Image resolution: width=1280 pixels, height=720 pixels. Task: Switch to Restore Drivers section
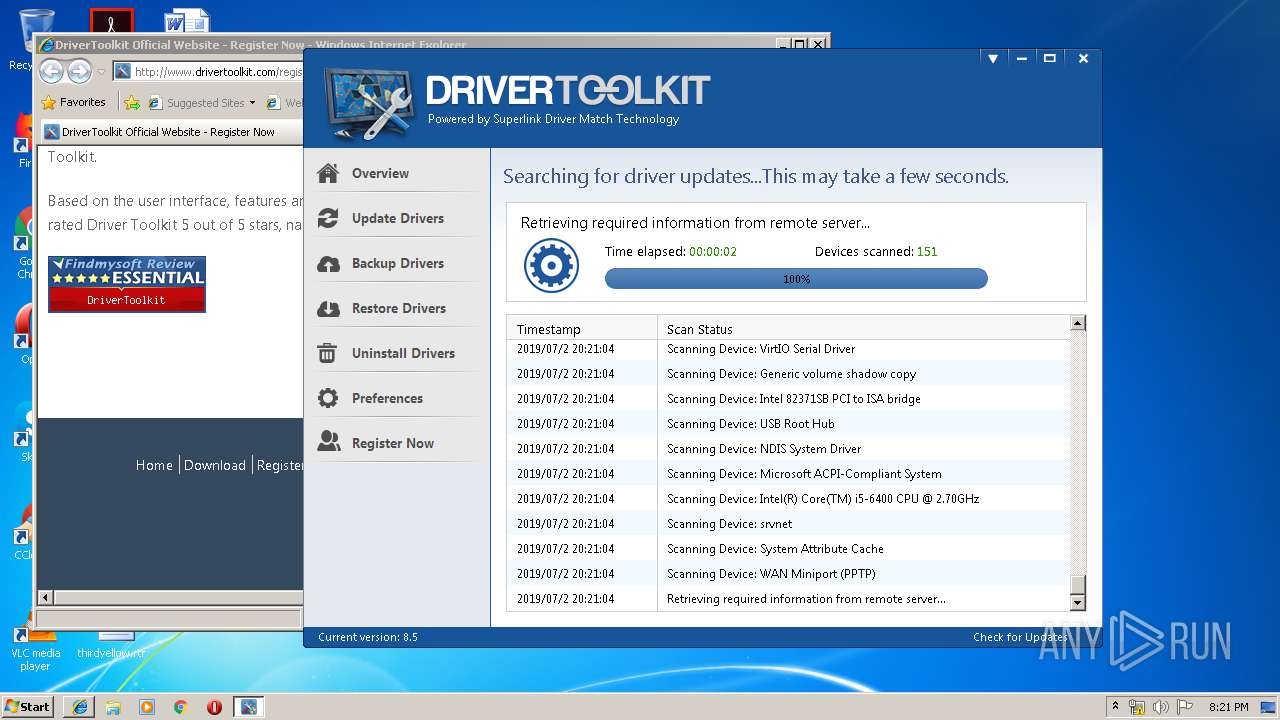tap(399, 308)
